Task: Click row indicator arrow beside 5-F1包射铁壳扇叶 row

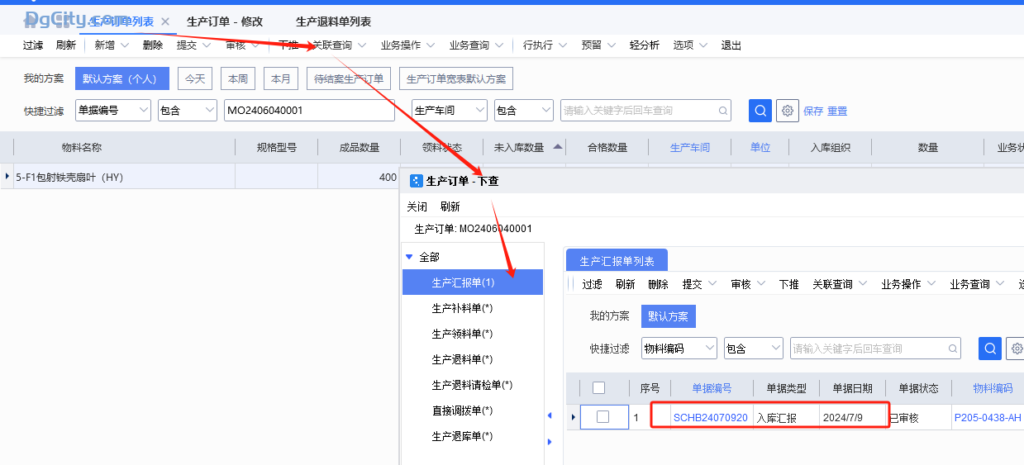Action: tap(7, 176)
